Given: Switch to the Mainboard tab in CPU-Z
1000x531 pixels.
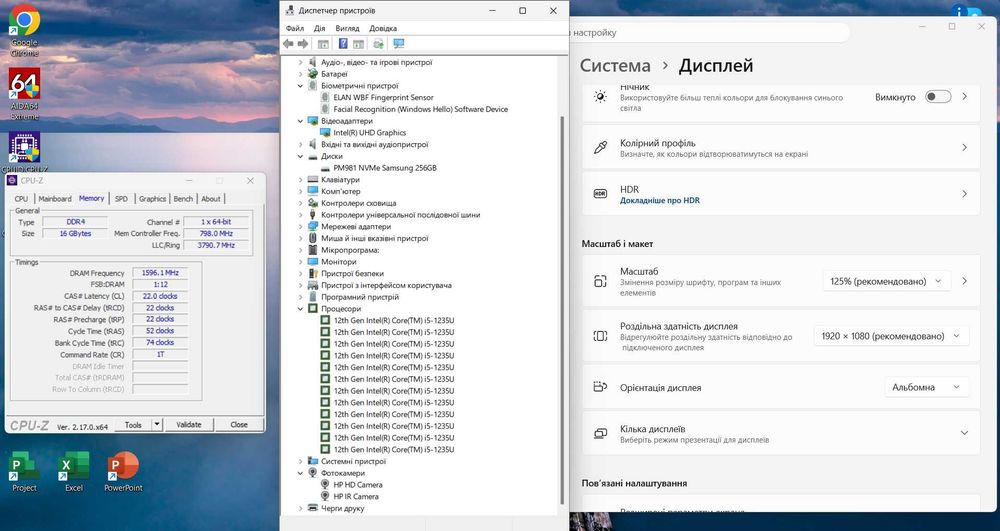Looking at the screenshot, I should click(x=55, y=199).
